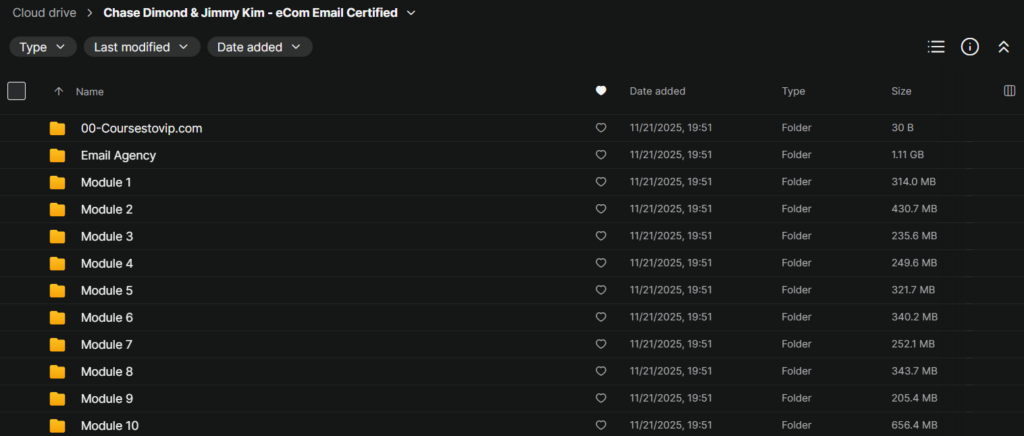Click the Module 5 folder icon
This screenshot has height=436, width=1024.
coord(58,291)
